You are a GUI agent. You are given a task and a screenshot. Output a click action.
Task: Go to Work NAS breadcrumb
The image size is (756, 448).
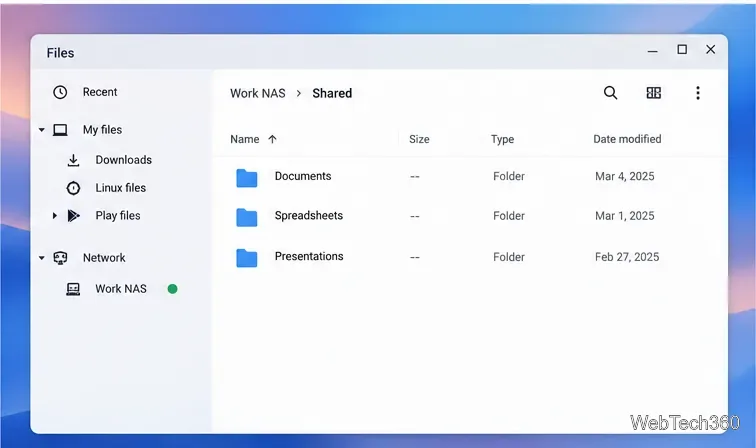tap(258, 93)
